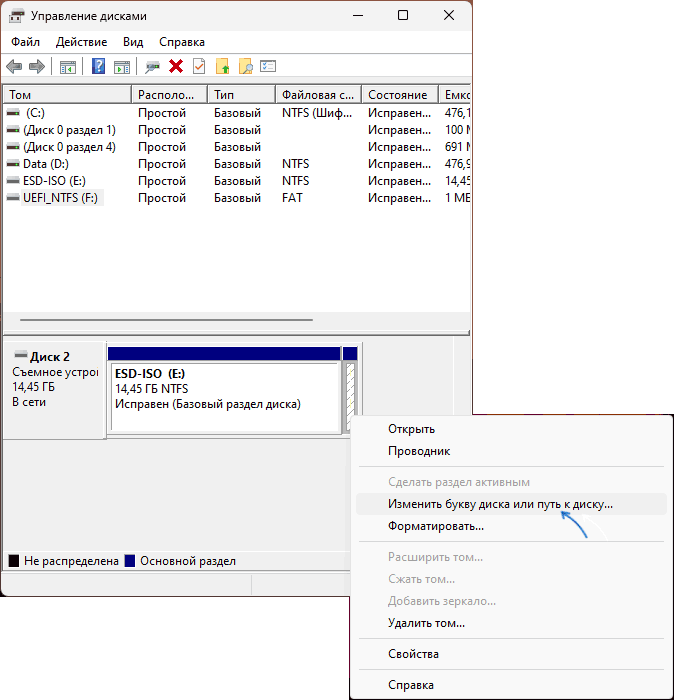Image resolution: width=674 pixels, height=700 pixels.
Task: Toggle the console tree pane icon
Action: (68, 67)
